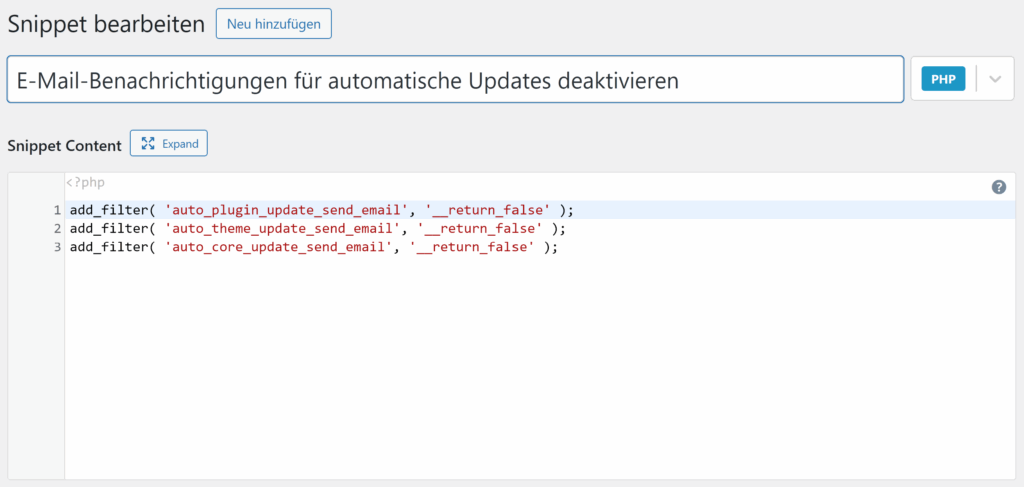Select line number 2 in the gutter
The height and width of the screenshot is (487, 1024).
pyautogui.click(x=58, y=229)
